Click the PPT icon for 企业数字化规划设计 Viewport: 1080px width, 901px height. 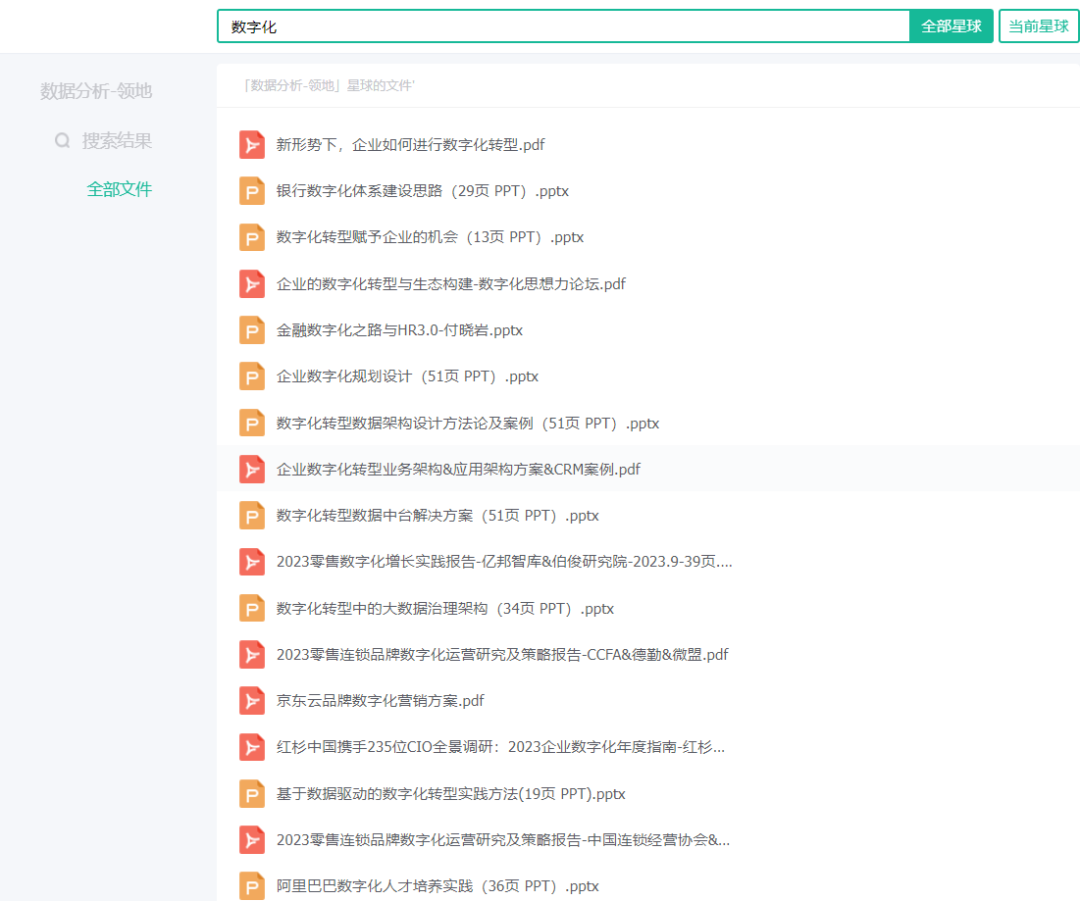pos(251,376)
